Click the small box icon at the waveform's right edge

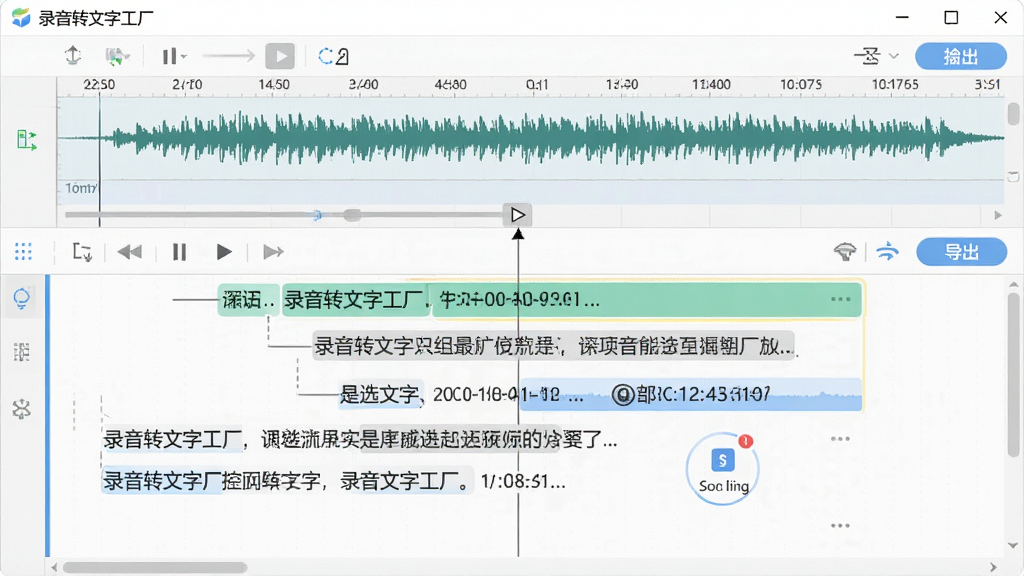(1013, 176)
